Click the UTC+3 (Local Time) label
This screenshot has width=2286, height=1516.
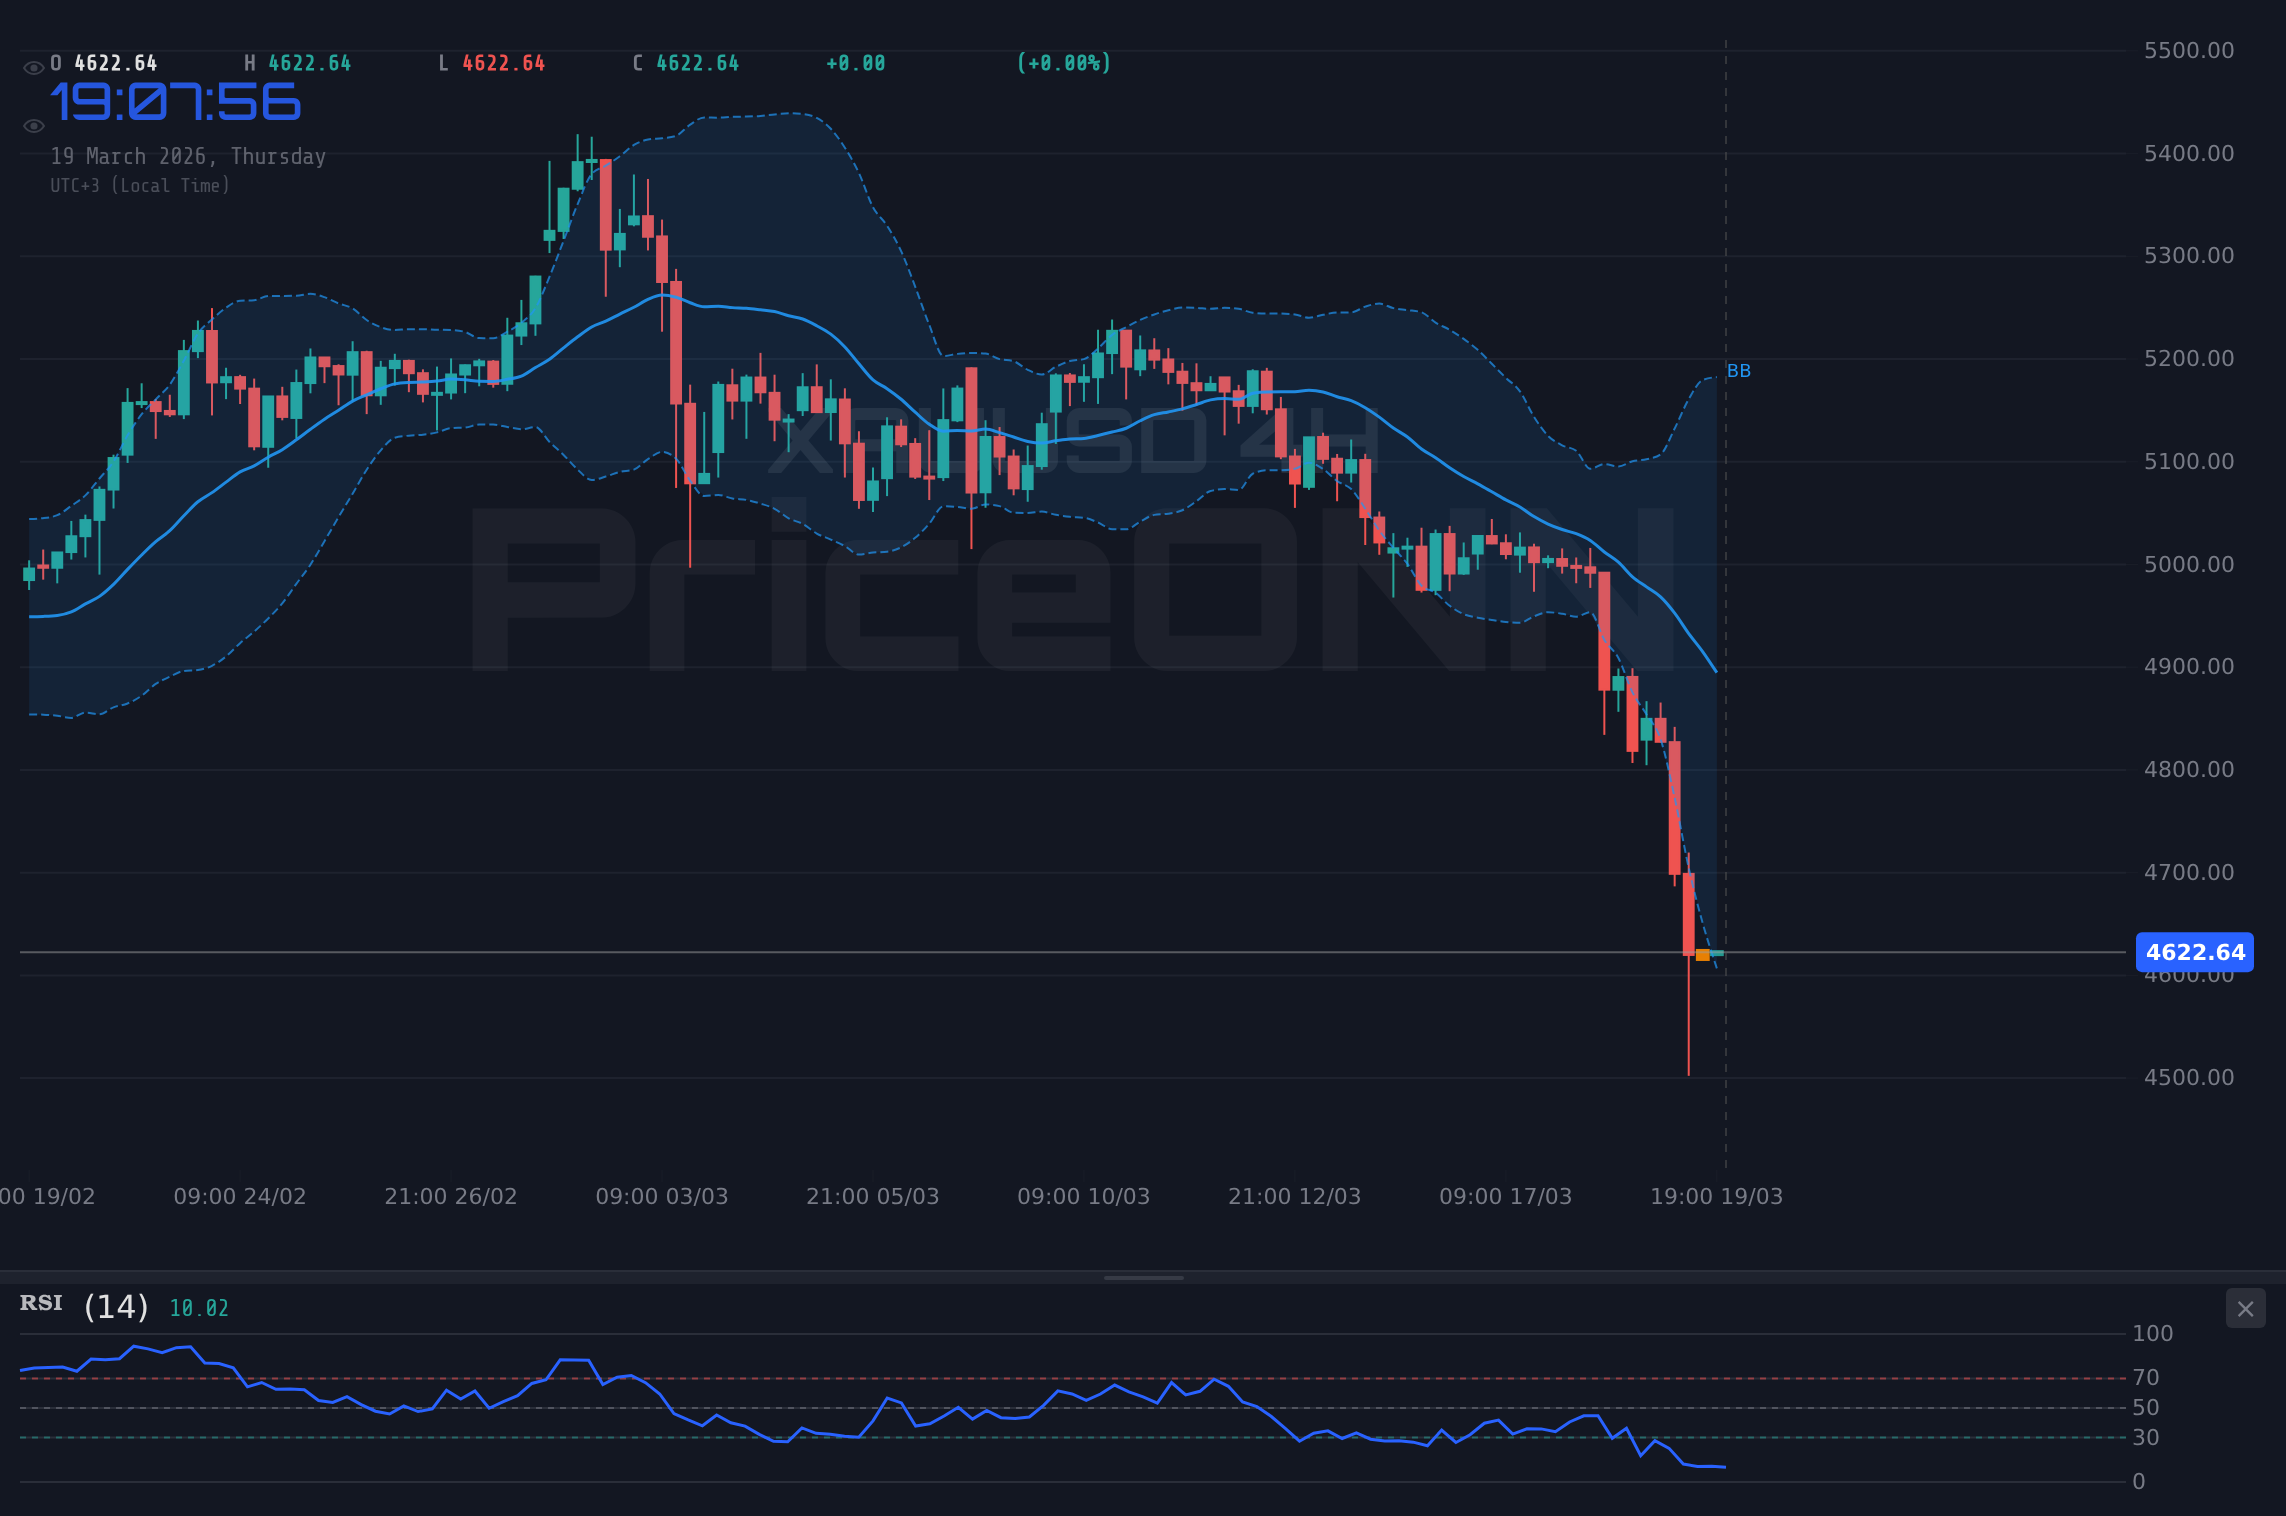(x=140, y=185)
